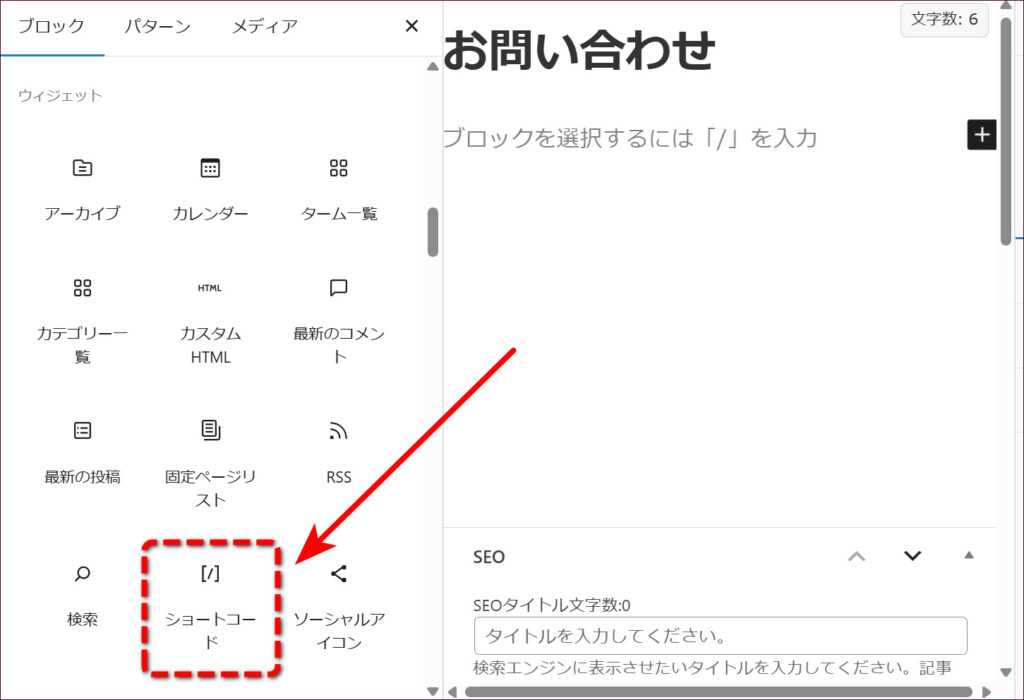Add the Term List (ターム一覧) block
This screenshot has height=700, width=1024.
click(339, 188)
